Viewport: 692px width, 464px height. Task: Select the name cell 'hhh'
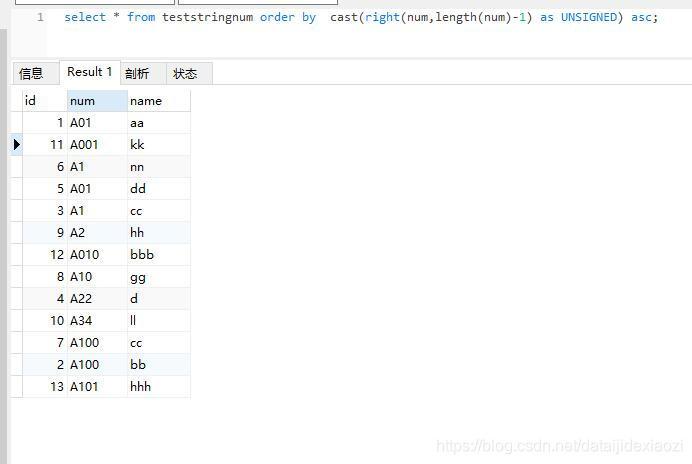(x=159, y=386)
